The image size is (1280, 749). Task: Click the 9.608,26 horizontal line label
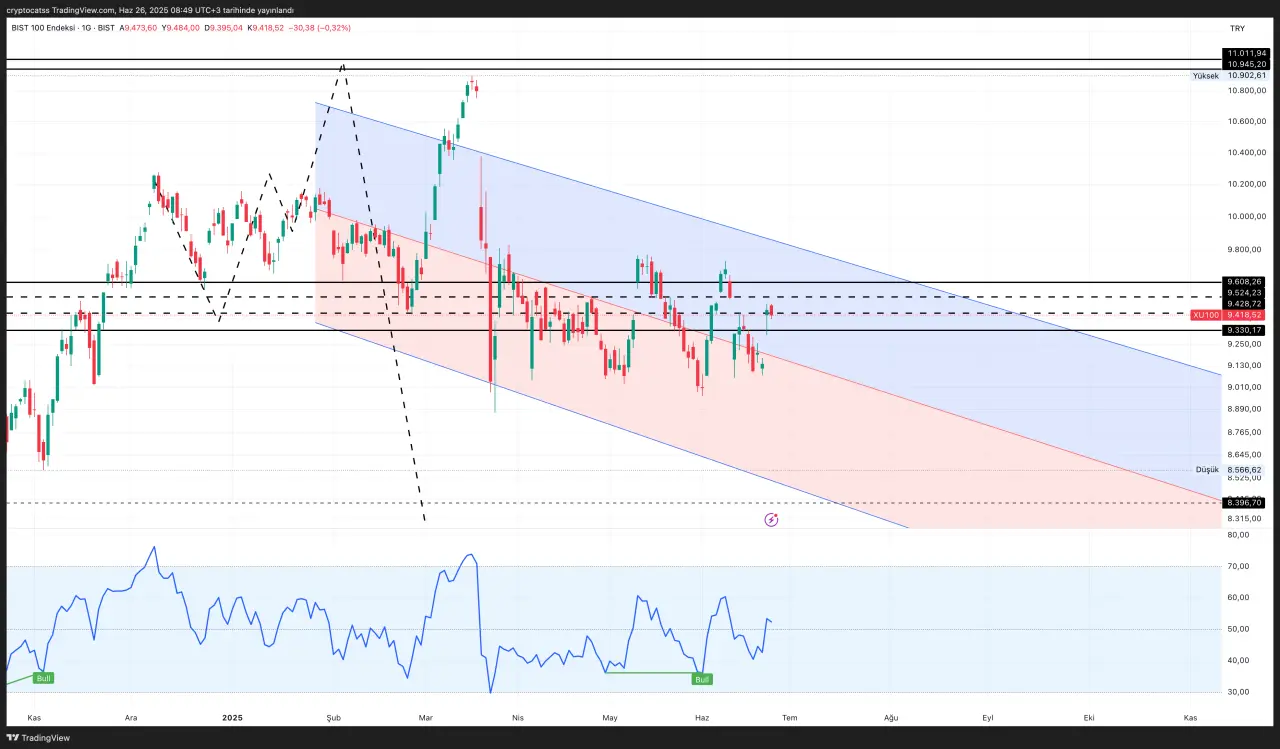tap(1245, 282)
